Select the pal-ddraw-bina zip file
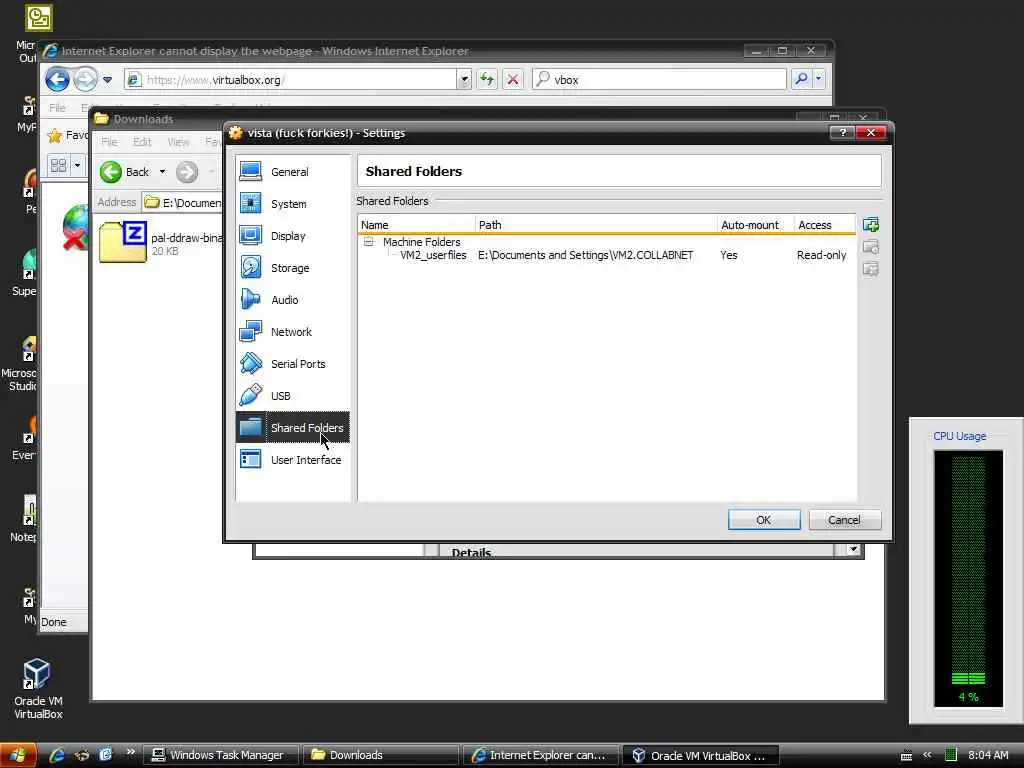1024x768 pixels. 161,242
